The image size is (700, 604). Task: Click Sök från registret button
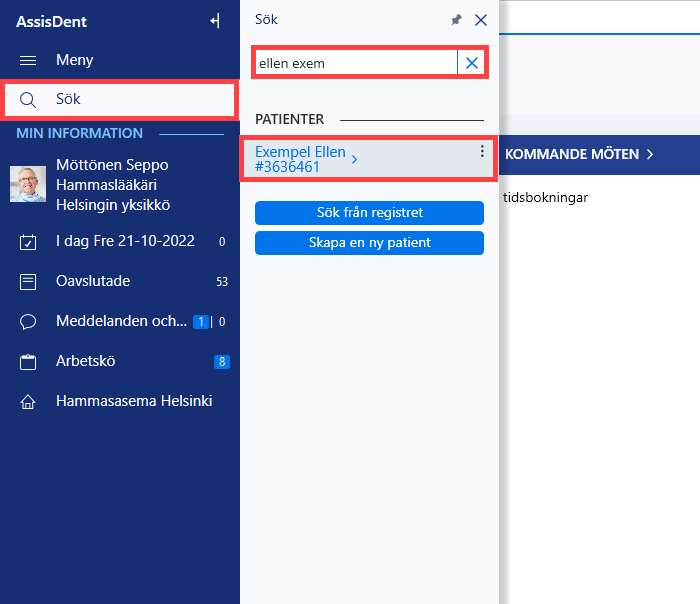(x=369, y=212)
